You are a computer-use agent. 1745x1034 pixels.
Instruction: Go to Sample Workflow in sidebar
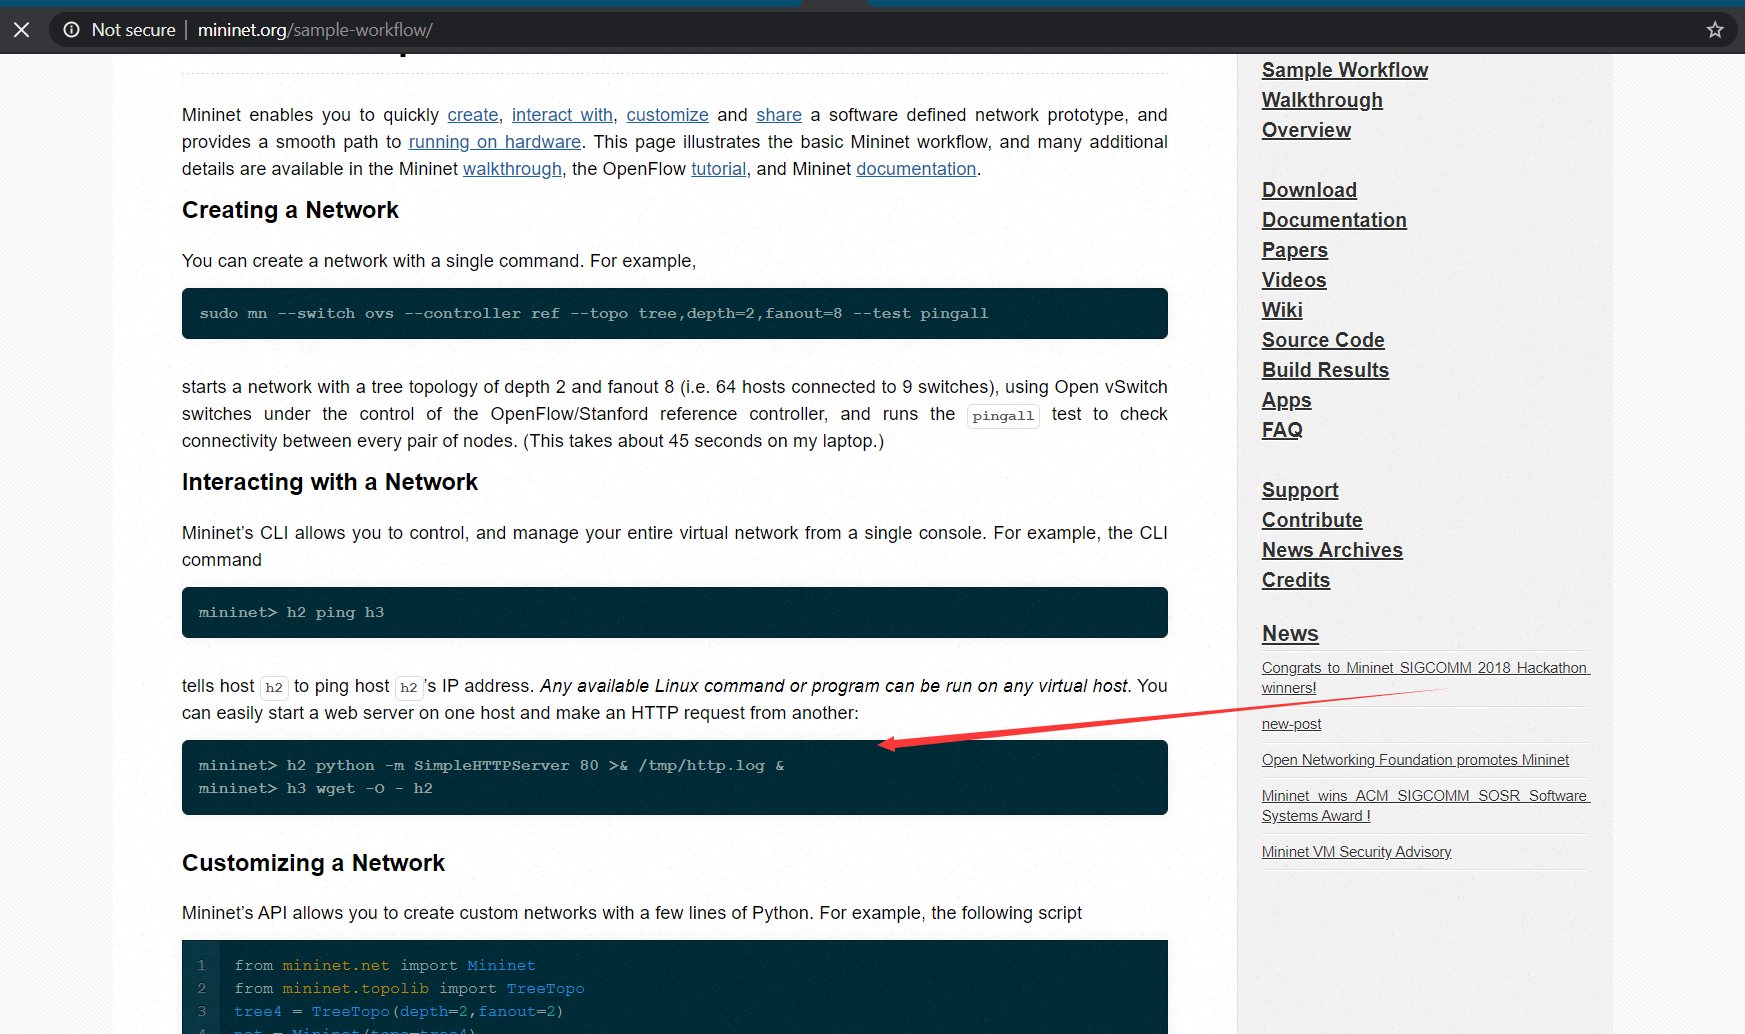(1345, 70)
